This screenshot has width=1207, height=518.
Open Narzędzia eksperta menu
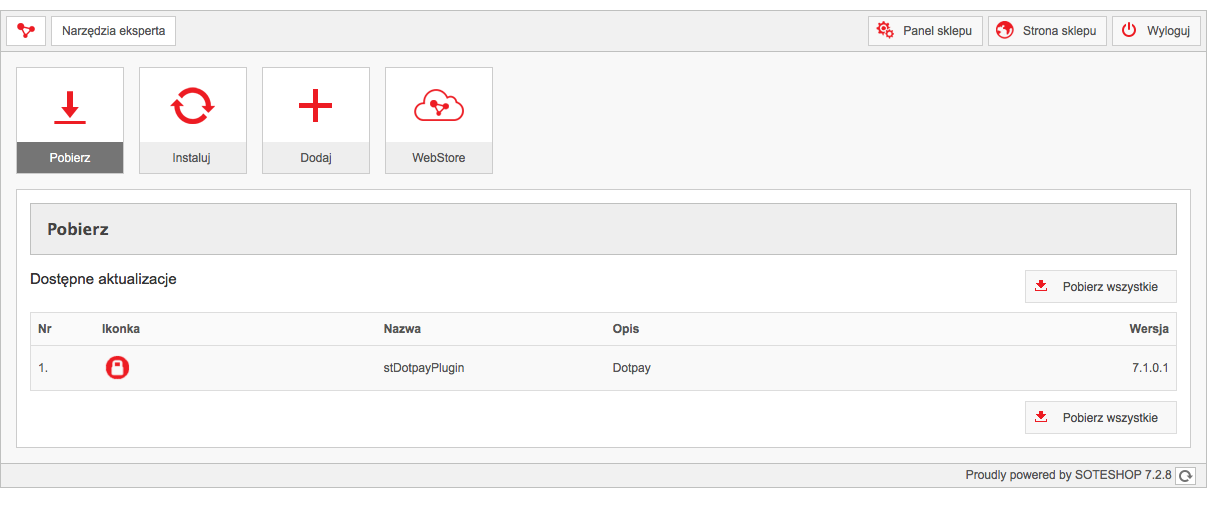(113, 31)
